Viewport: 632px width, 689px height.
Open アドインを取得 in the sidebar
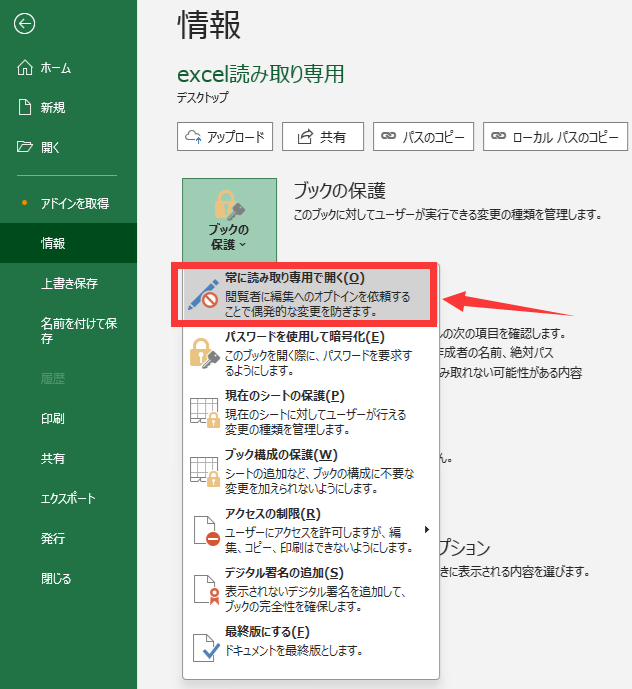pos(74,203)
